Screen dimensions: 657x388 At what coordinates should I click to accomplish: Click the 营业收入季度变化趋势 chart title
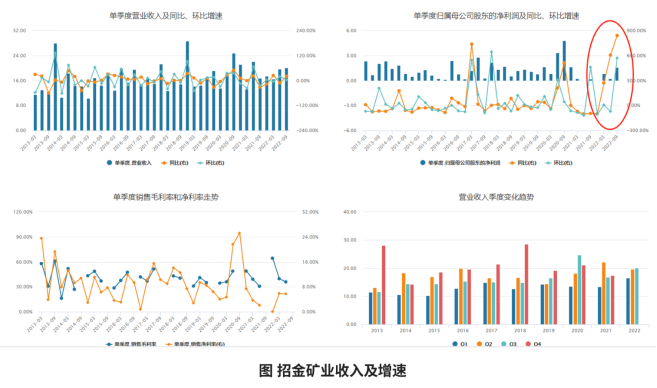pyautogui.click(x=496, y=197)
